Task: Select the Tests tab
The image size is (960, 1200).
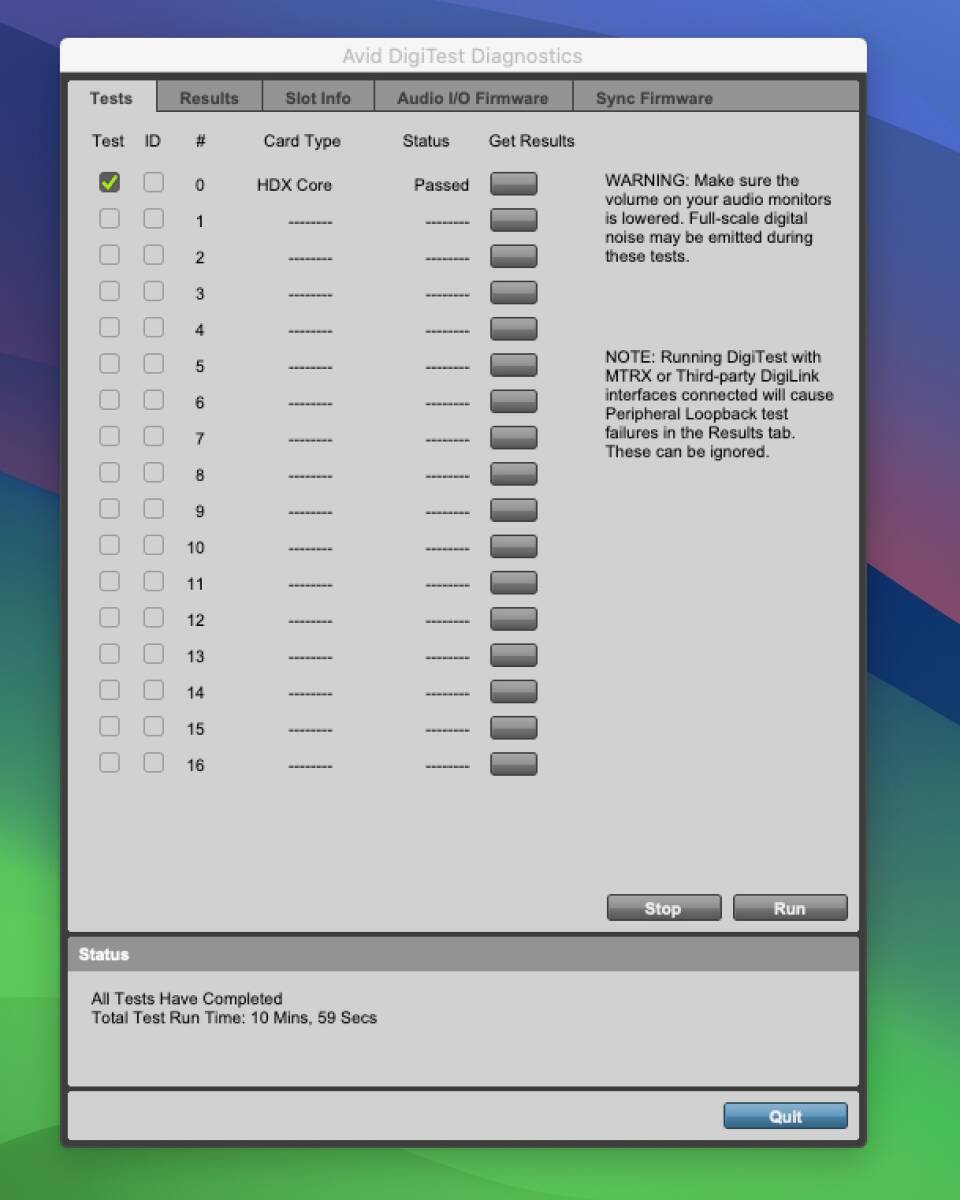Action: (111, 98)
